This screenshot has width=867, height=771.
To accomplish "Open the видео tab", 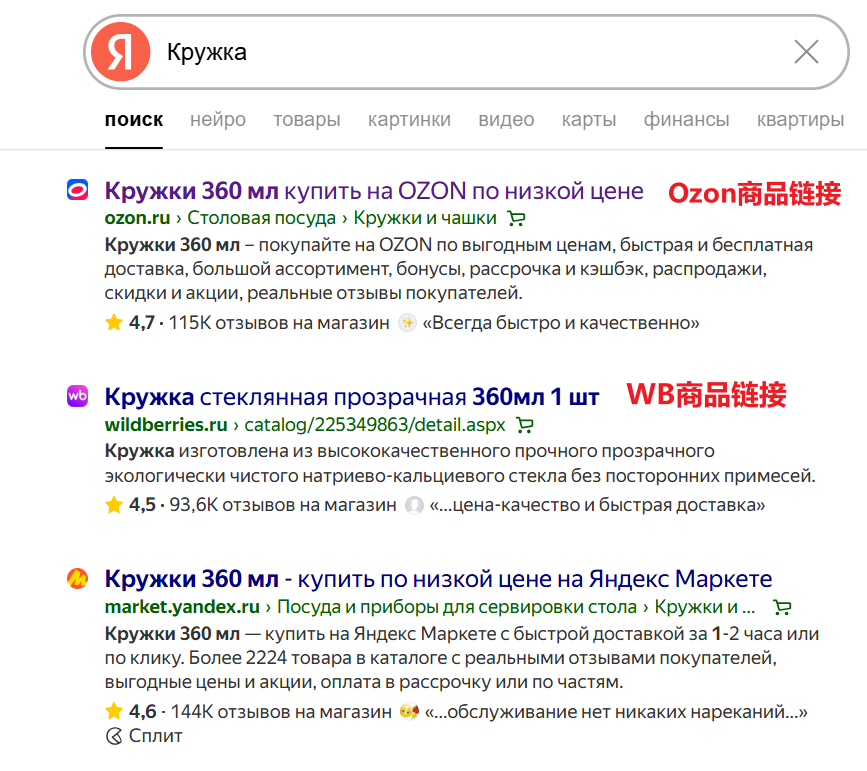I will pyautogui.click(x=506, y=119).
